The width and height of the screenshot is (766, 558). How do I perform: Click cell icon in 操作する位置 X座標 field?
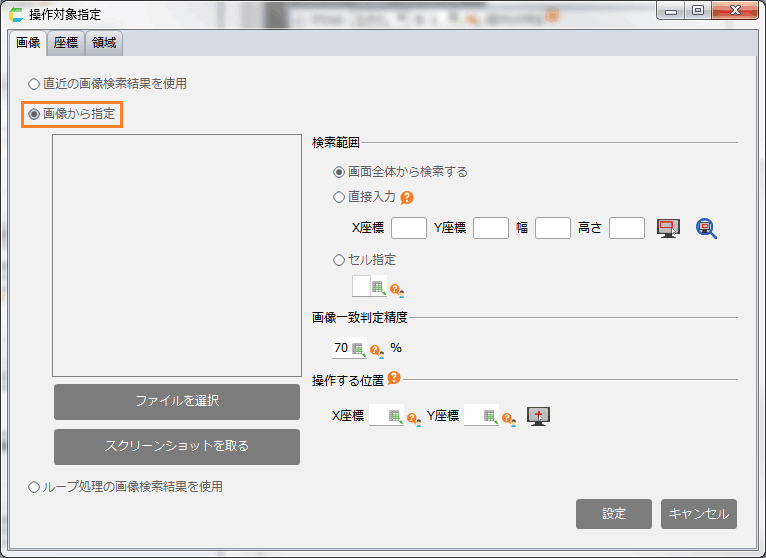pos(395,416)
